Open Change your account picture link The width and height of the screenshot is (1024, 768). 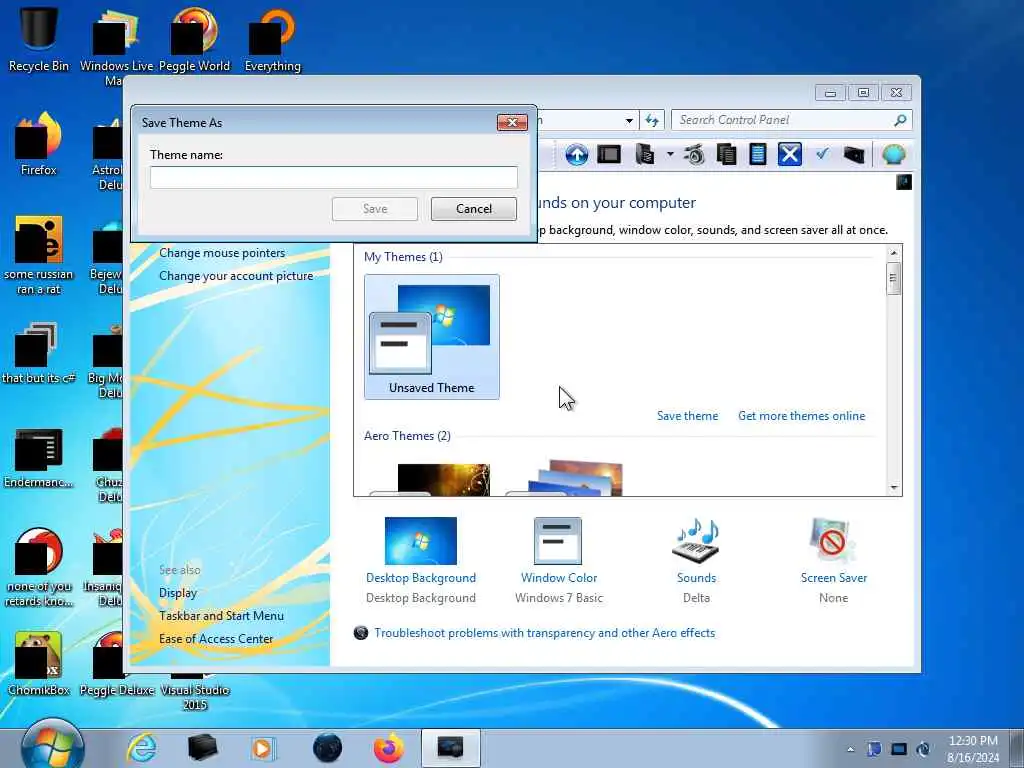click(x=236, y=276)
